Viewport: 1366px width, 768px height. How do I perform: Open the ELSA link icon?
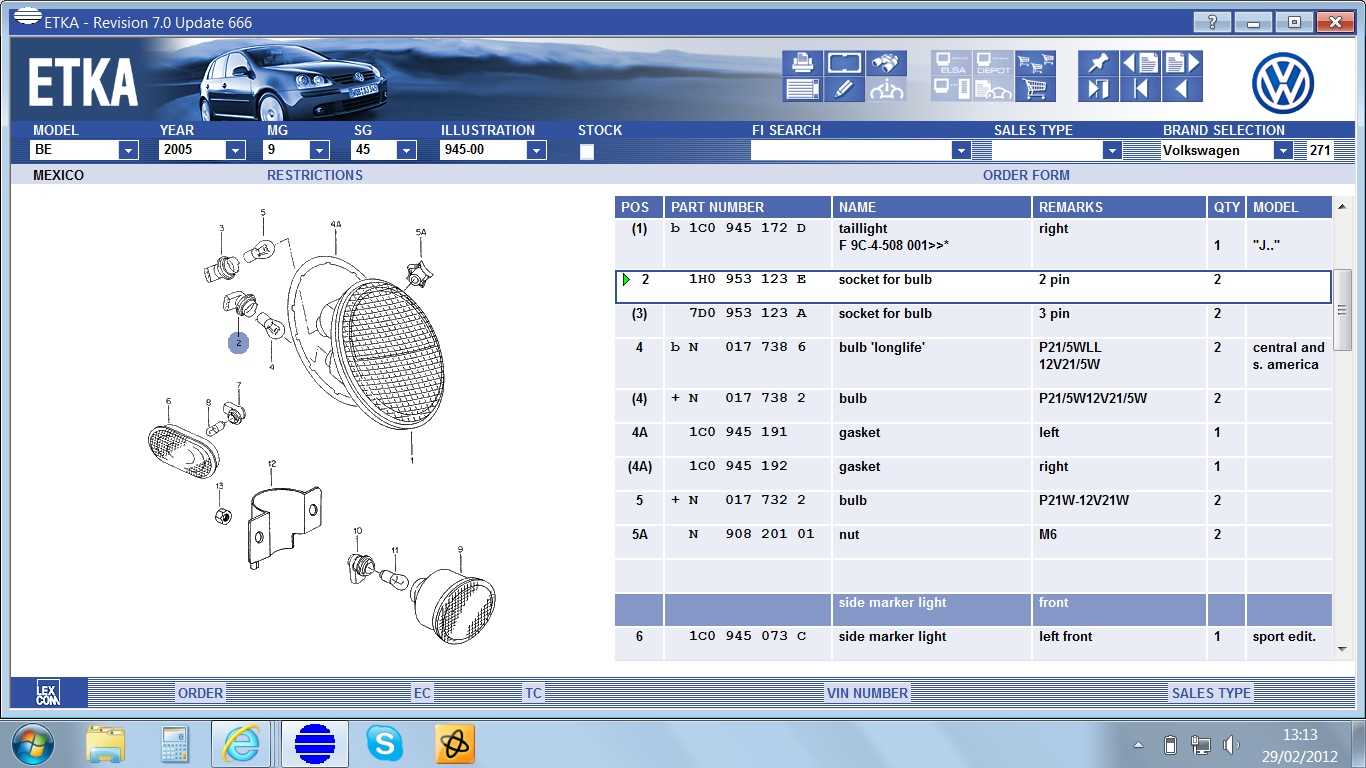[951, 63]
